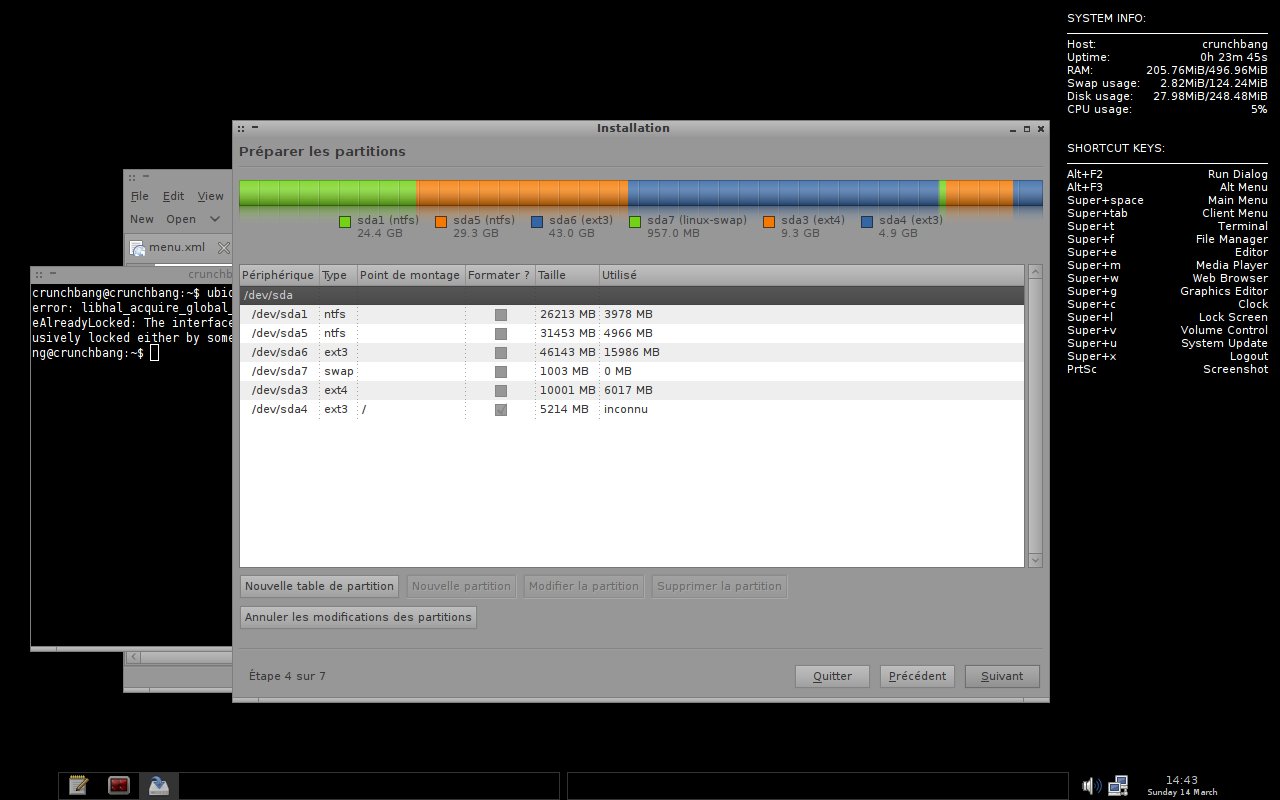The width and height of the screenshot is (1280, 800).
Task: Open the Edit menu in the editor
Action: [173, 196]
